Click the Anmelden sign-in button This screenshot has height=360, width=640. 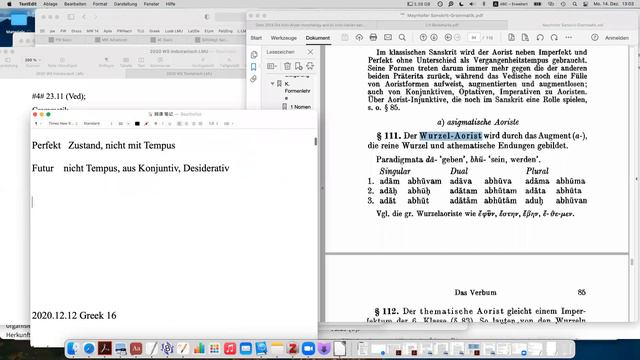(x=617, y=38)
